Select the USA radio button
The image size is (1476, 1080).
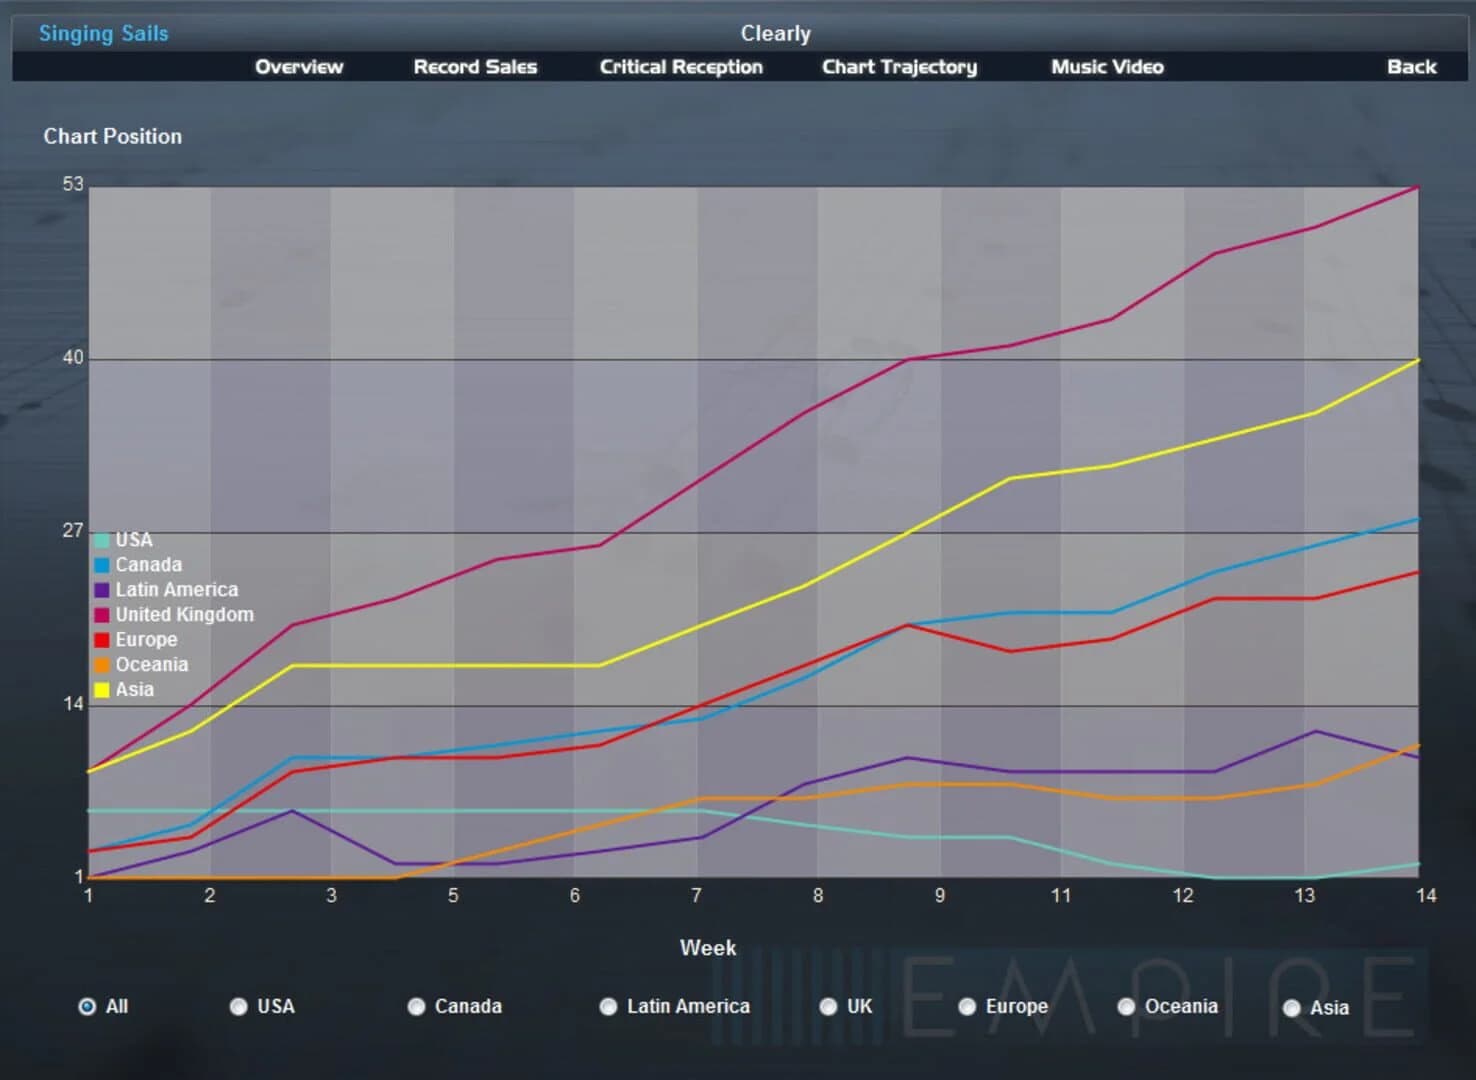238,1007
